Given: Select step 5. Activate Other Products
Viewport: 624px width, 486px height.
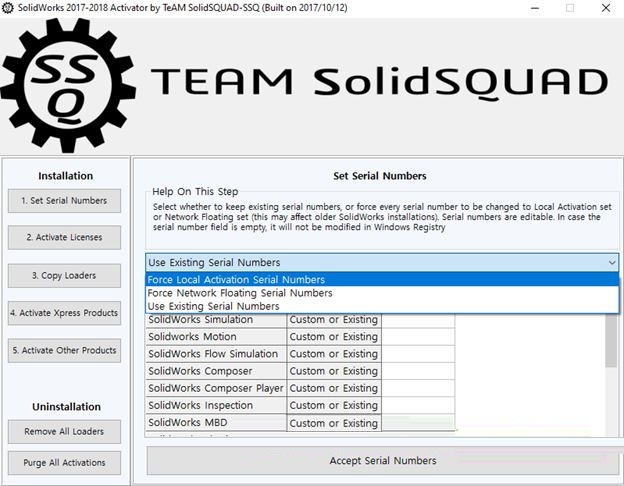Looking at the screenshot, I should 64,351.
